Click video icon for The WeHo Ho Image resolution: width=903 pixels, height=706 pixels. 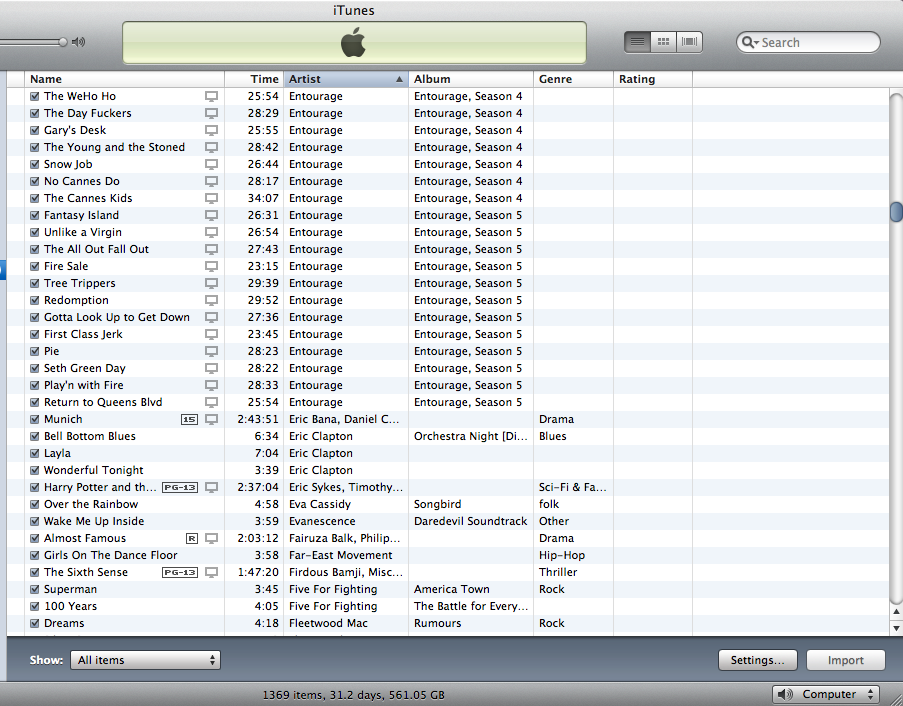coord(211,96)
